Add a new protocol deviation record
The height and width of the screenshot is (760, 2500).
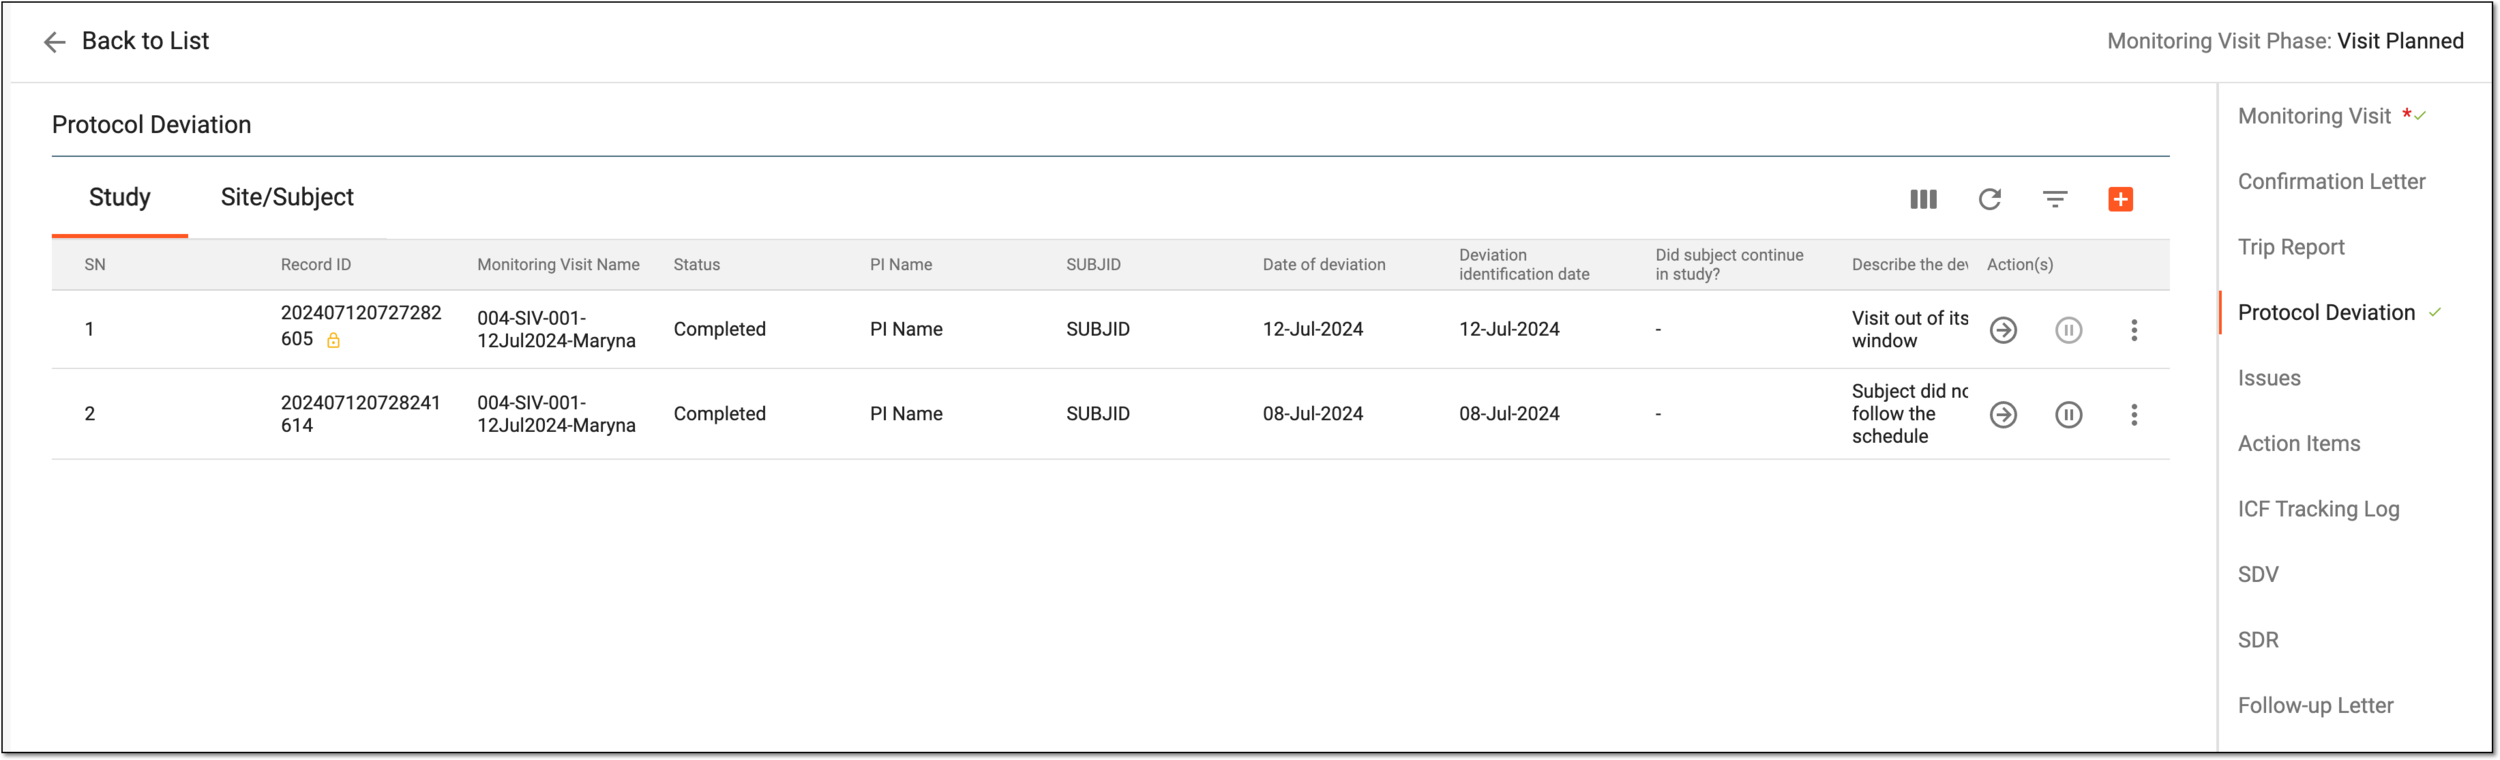click(2120, 199)
